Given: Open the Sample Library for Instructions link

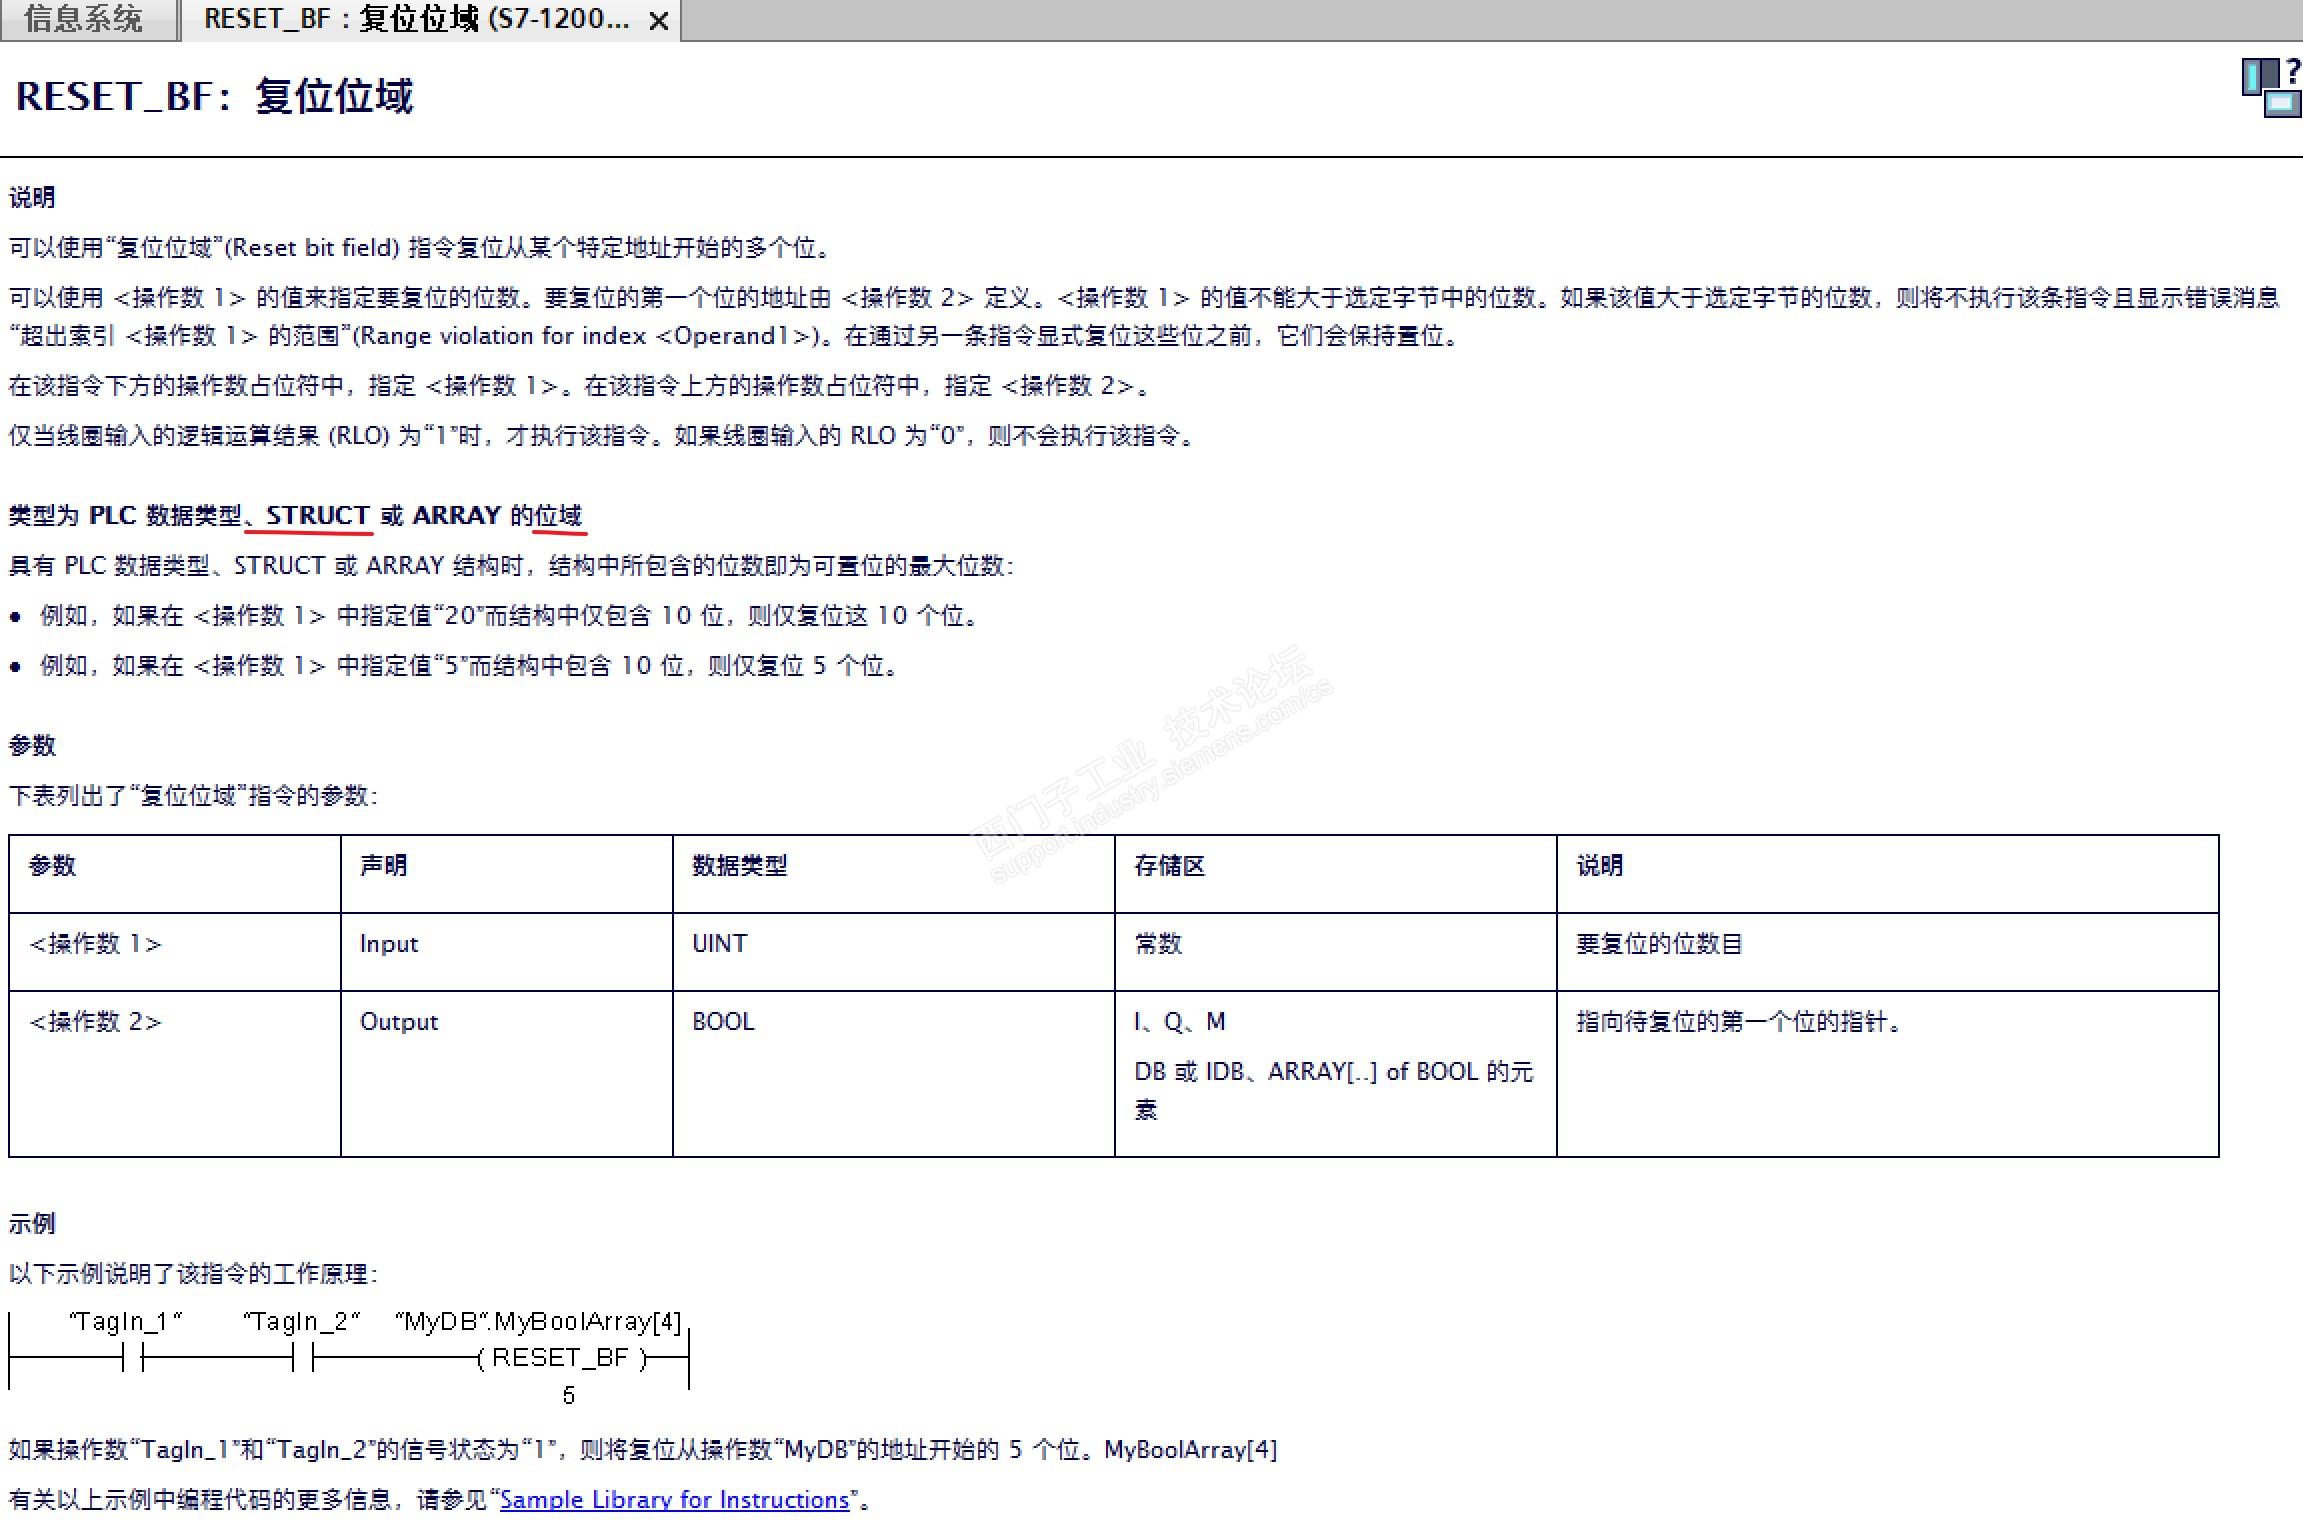Looking at the screenshot, I should click(x=674, y=1499).
